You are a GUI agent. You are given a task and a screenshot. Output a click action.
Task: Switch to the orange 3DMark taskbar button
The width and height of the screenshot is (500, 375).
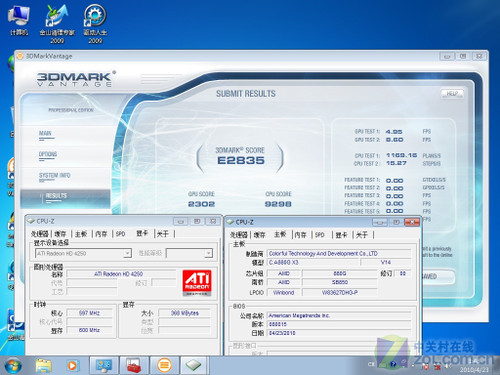coord(164,366)
